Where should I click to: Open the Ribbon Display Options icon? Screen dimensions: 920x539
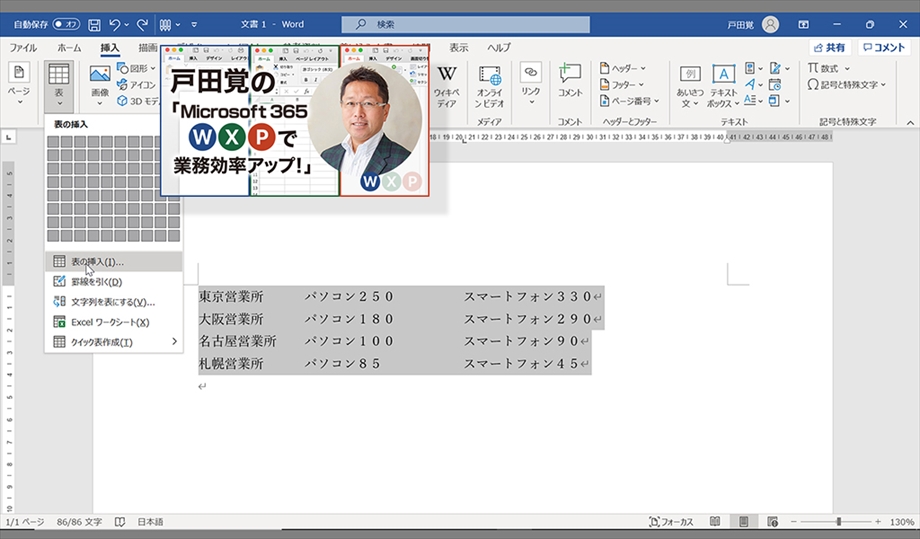coord(803,25)
